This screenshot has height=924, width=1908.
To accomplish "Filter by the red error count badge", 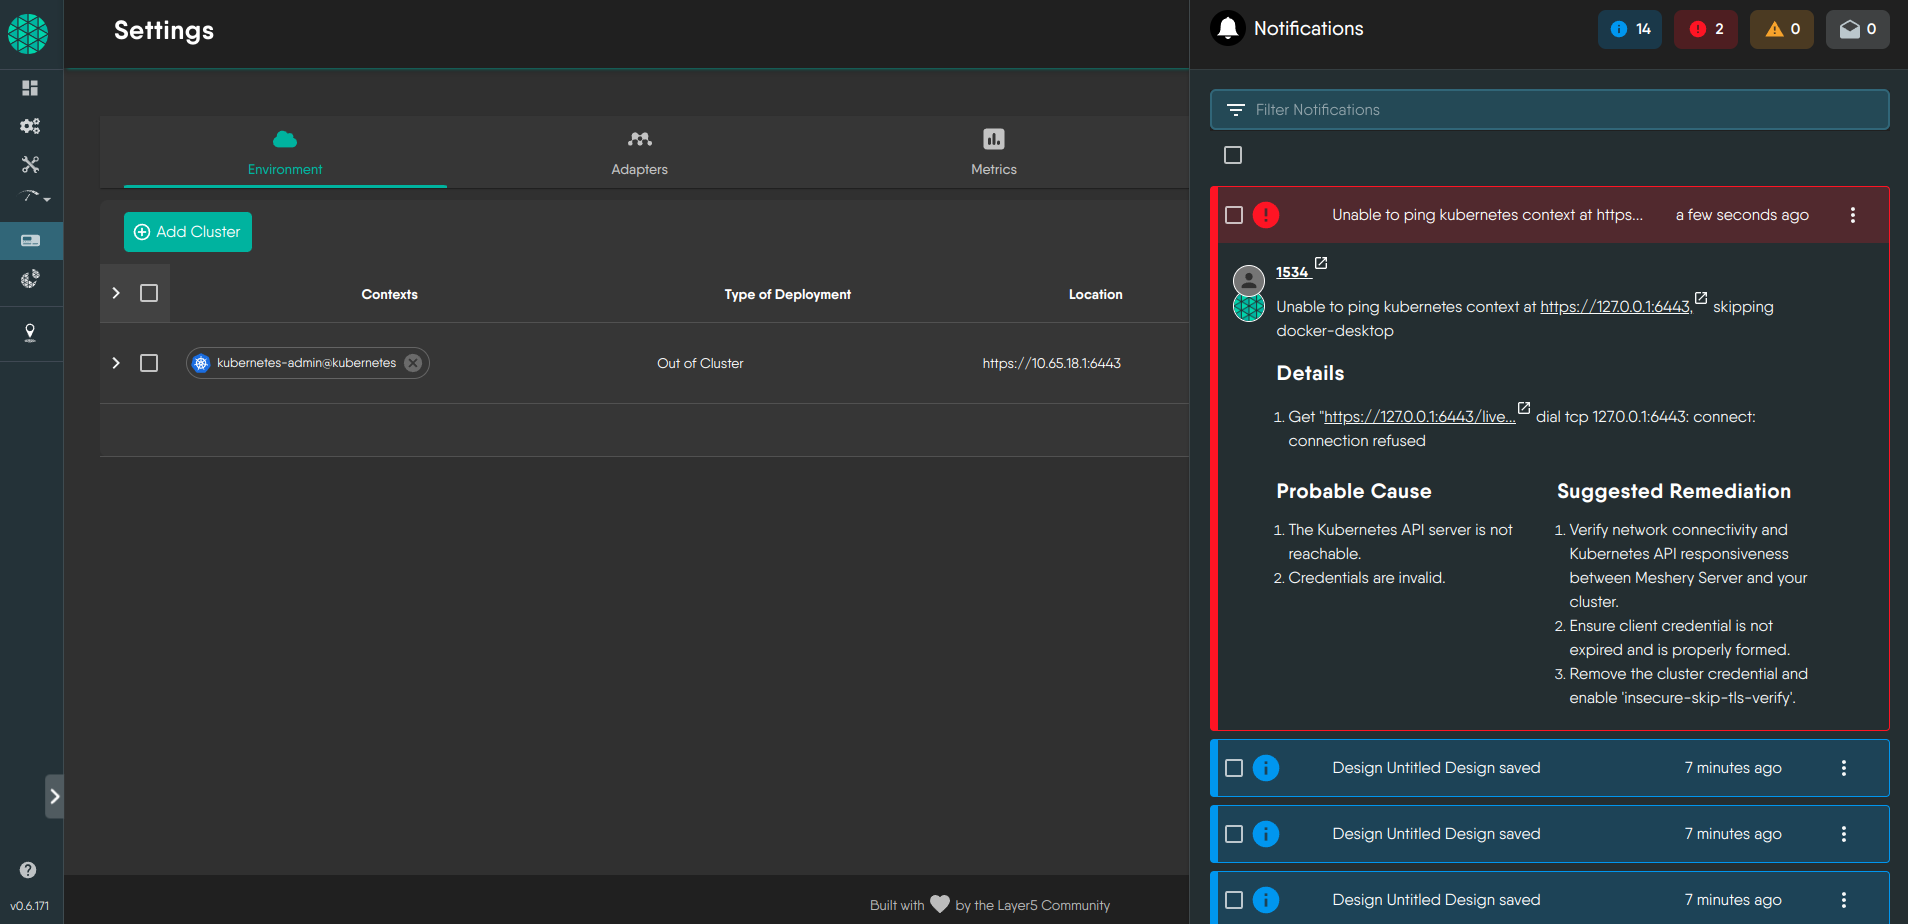I will [1706, 29].
